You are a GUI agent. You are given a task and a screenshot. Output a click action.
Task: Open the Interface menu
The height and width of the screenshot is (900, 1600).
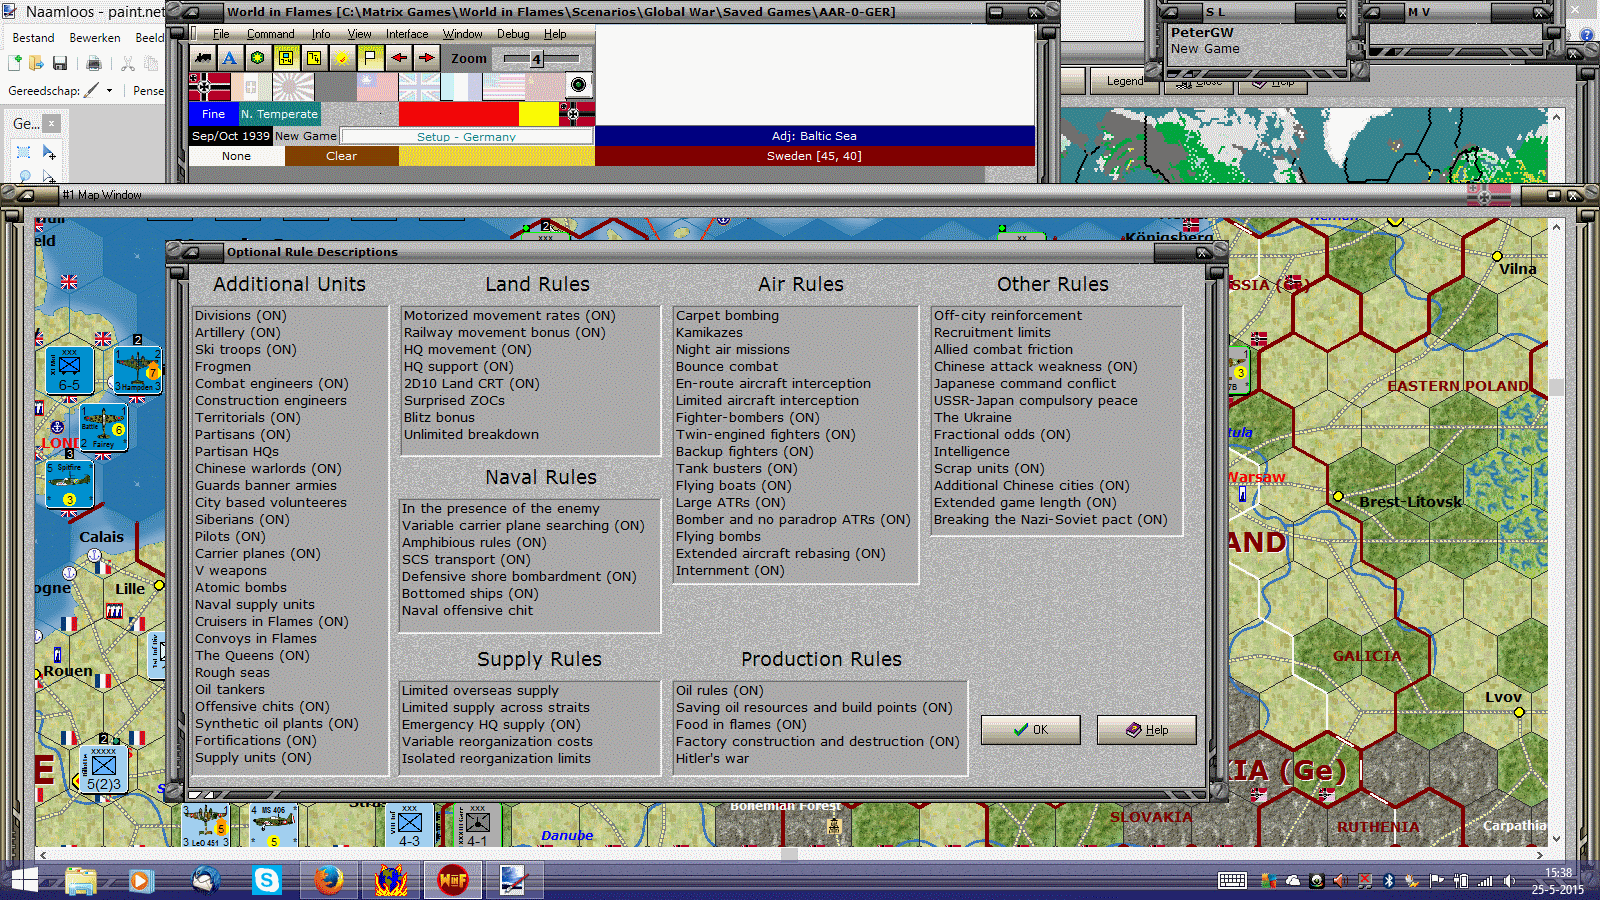coord(407,34)
